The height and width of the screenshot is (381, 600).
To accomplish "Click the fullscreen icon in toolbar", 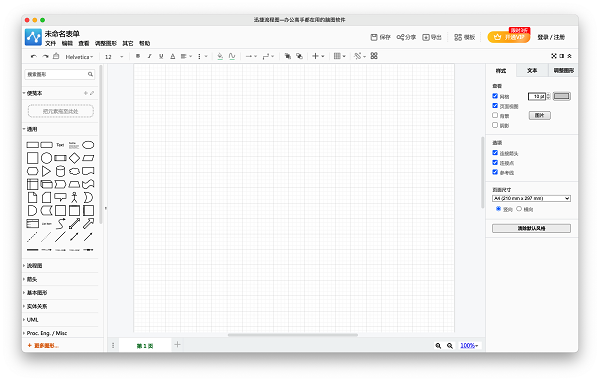I will [x=554, y=56].
